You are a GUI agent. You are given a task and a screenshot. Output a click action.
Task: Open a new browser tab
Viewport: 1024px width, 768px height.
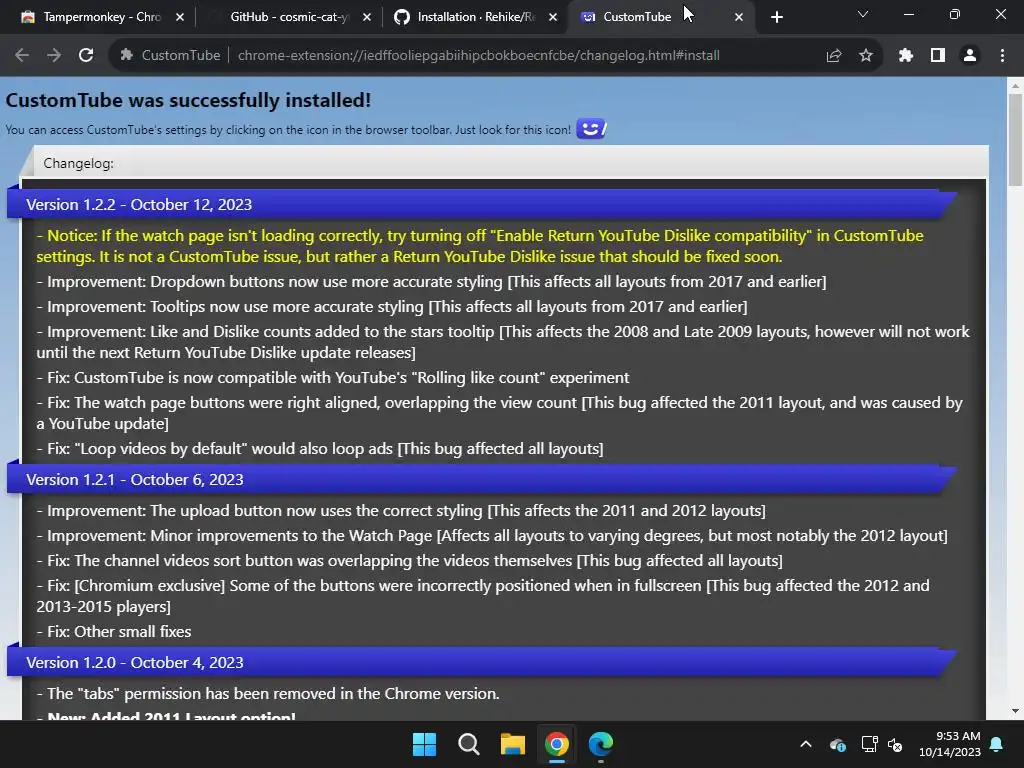click(776, 18)
